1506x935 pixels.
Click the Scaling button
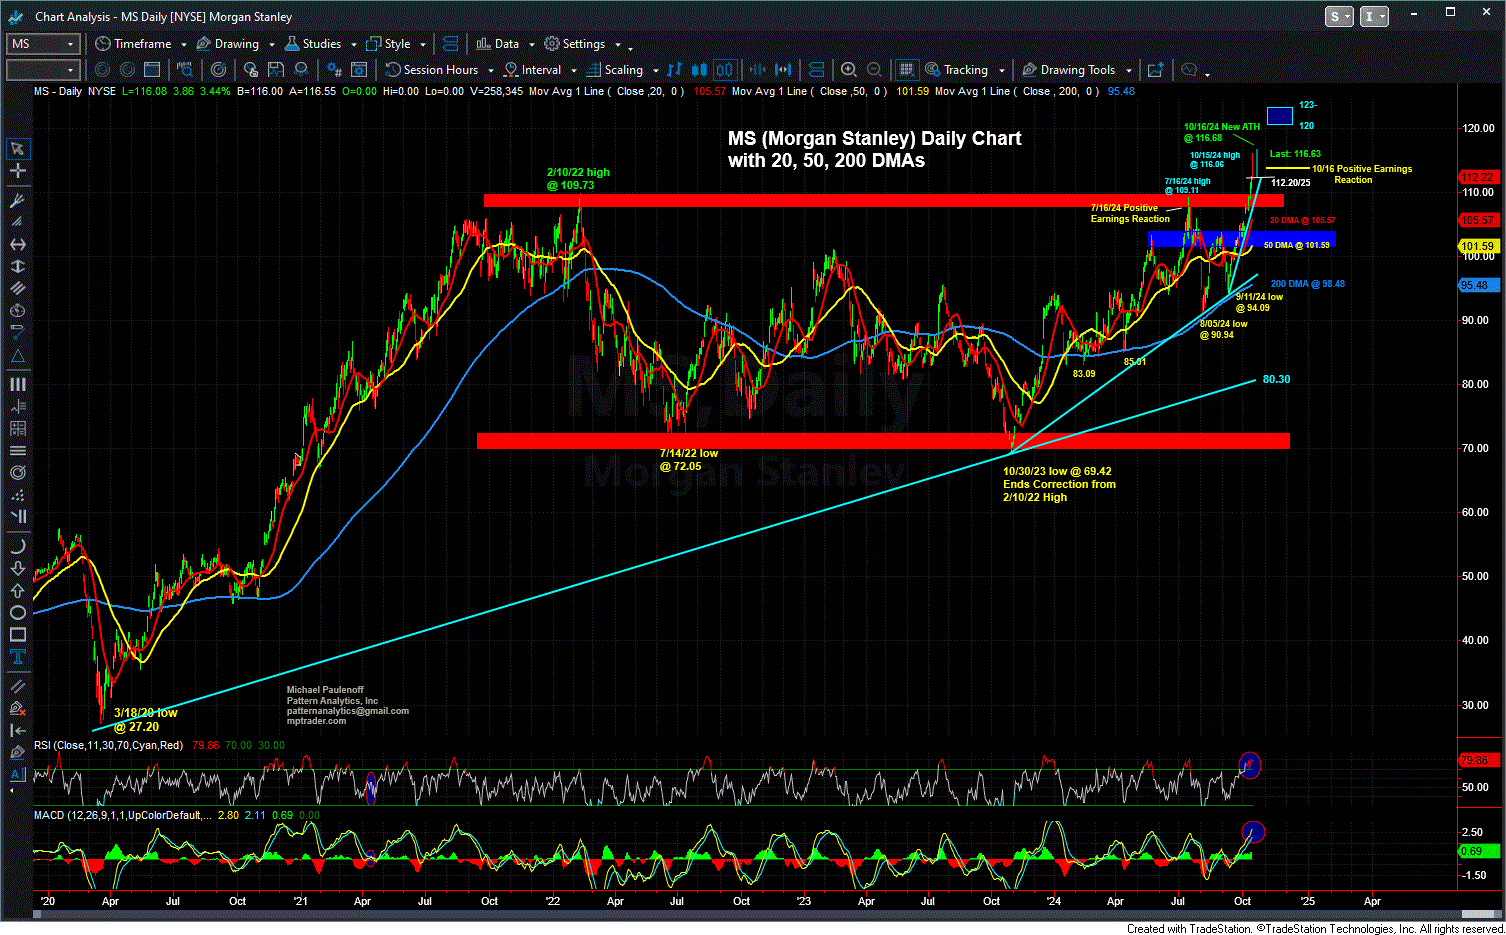point(615,70)
